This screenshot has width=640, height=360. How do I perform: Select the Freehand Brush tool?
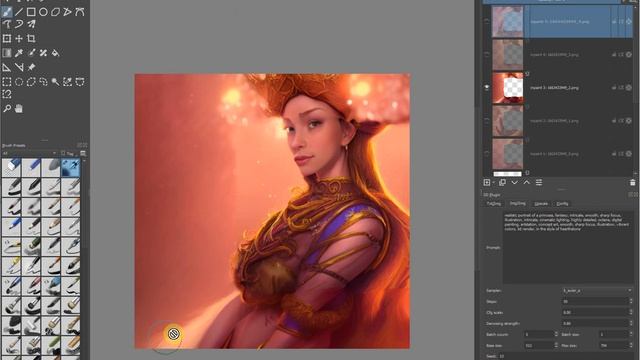(x=7, y=12)
